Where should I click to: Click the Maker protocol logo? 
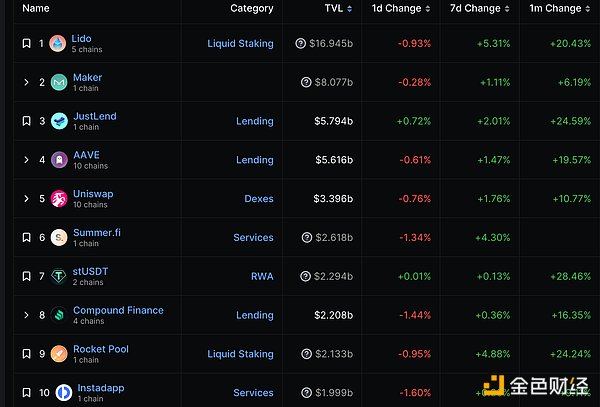(58, 82)
